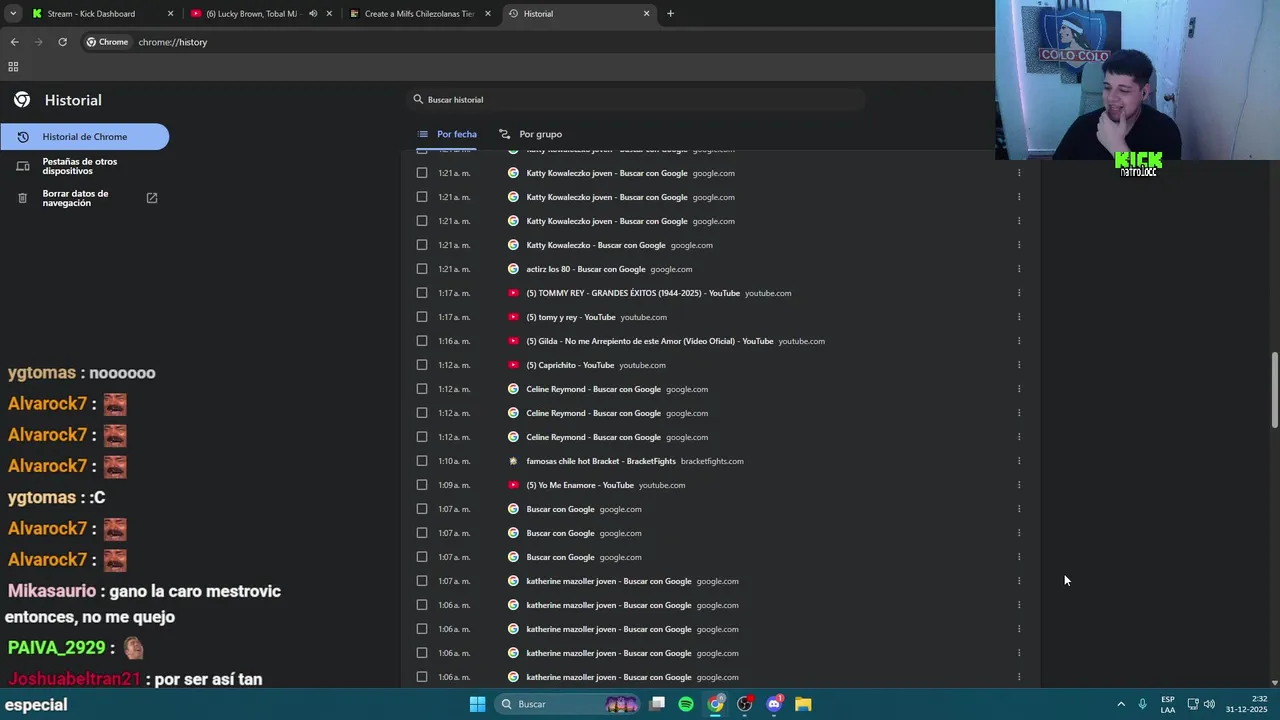1280x720 pixels.
Task: Open the Spotify taskbar icon
Action: pos(686,704)
